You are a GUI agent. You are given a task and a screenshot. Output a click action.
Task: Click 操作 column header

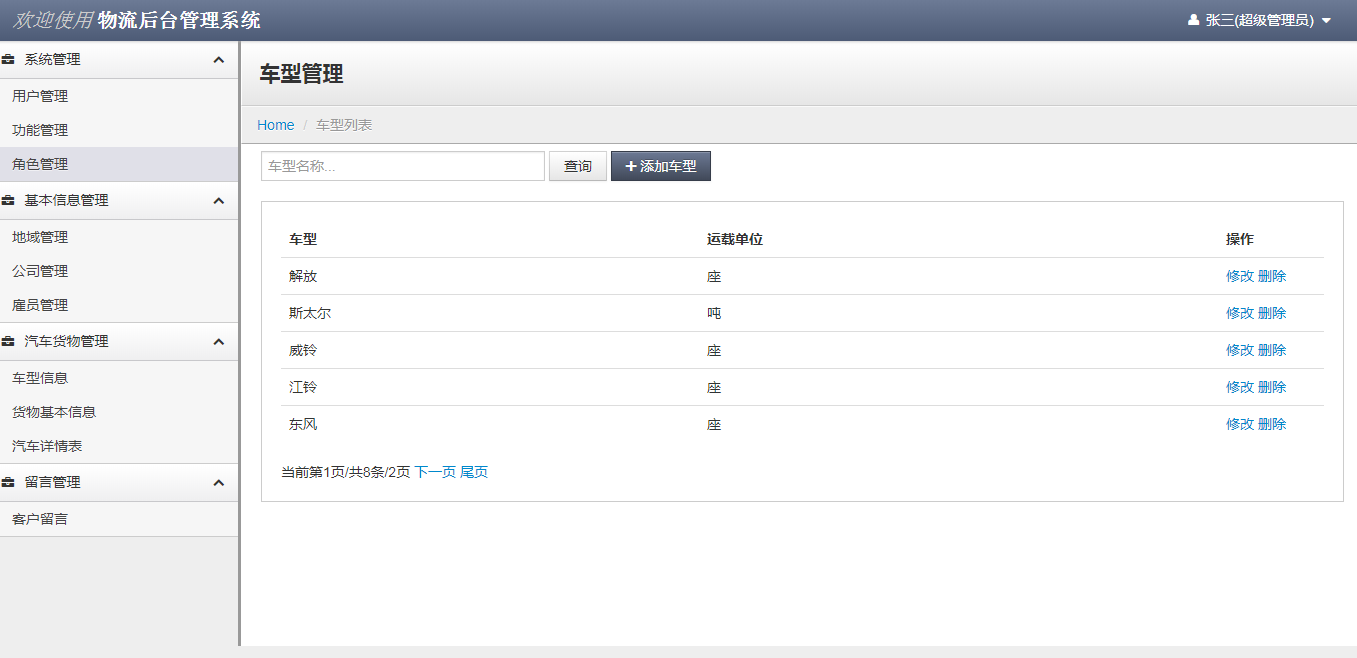[1240, 239]
